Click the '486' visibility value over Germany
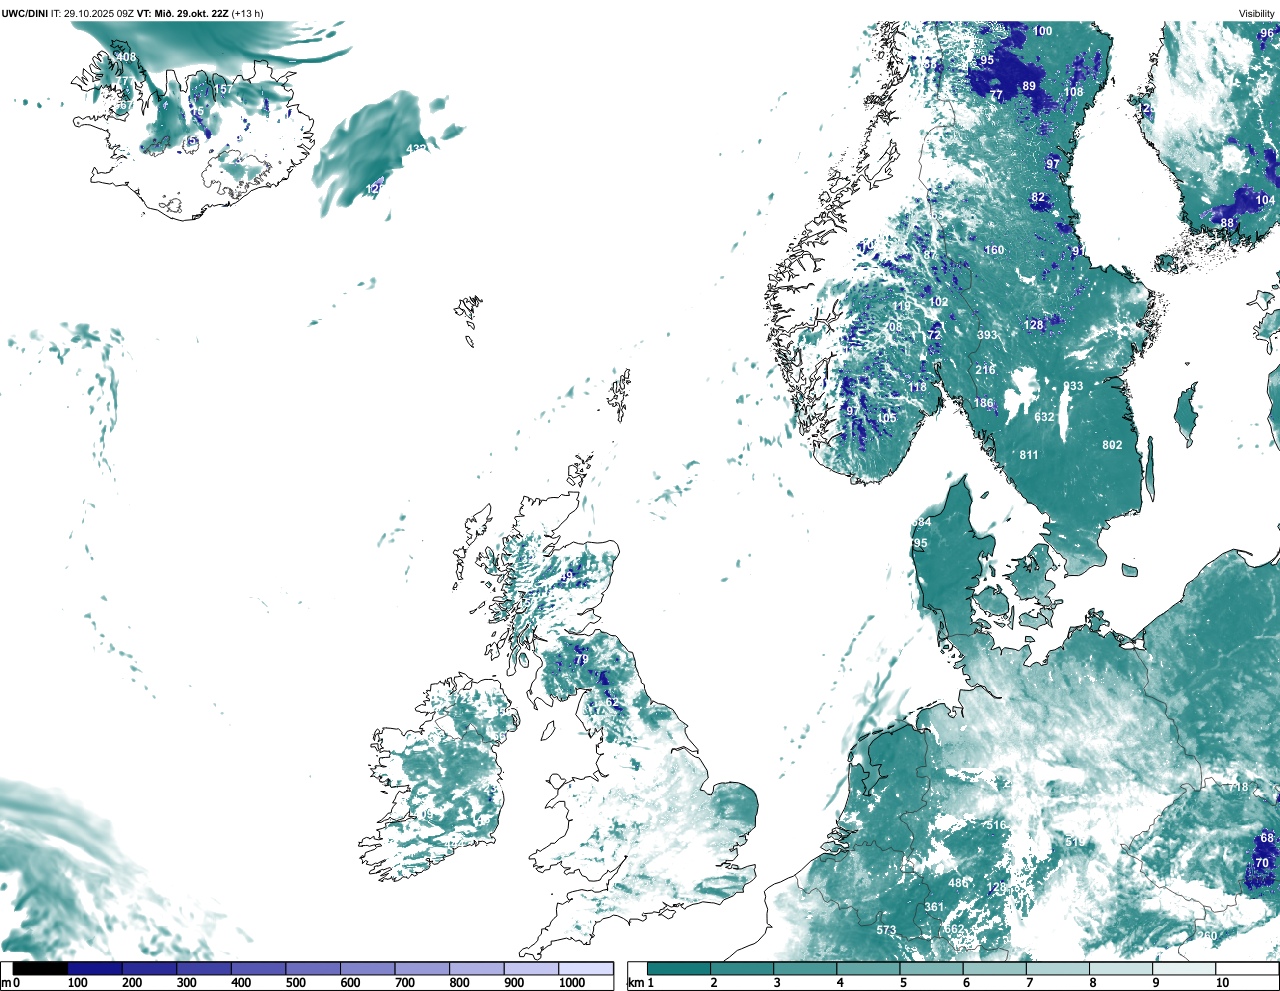Image resolution: width=1280 pixels, height=991 pixels. pos(958,883)
